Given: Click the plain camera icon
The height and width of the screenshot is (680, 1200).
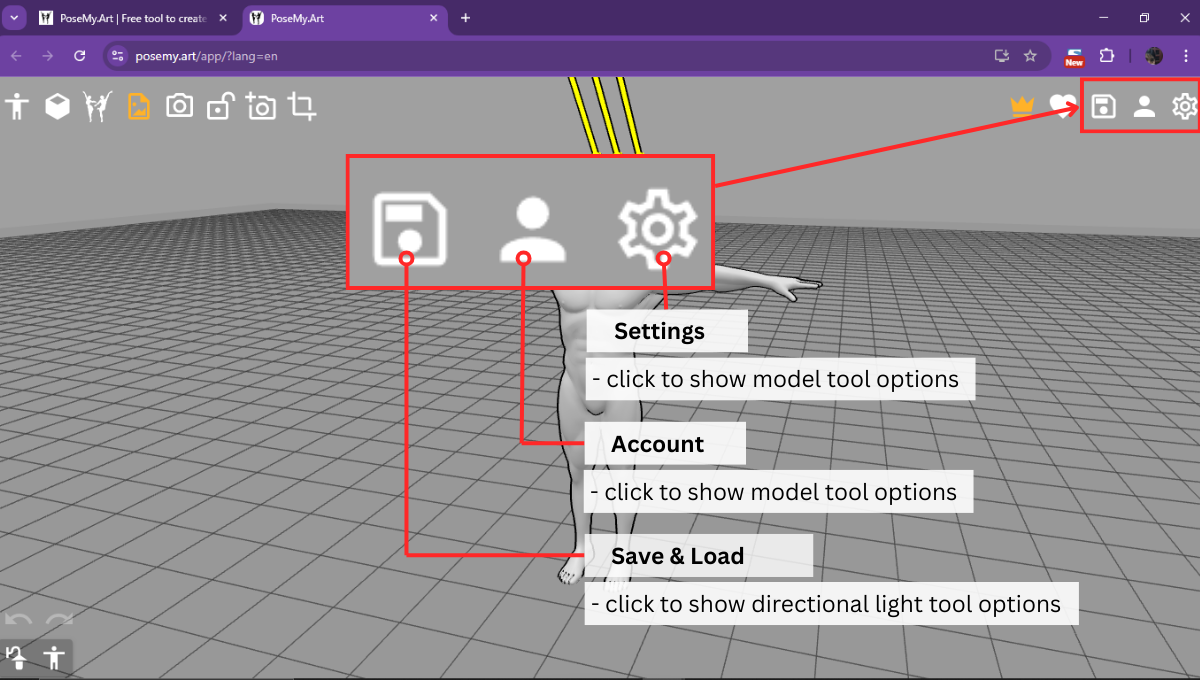Looking at the screenshot, I should pos(180,106).
